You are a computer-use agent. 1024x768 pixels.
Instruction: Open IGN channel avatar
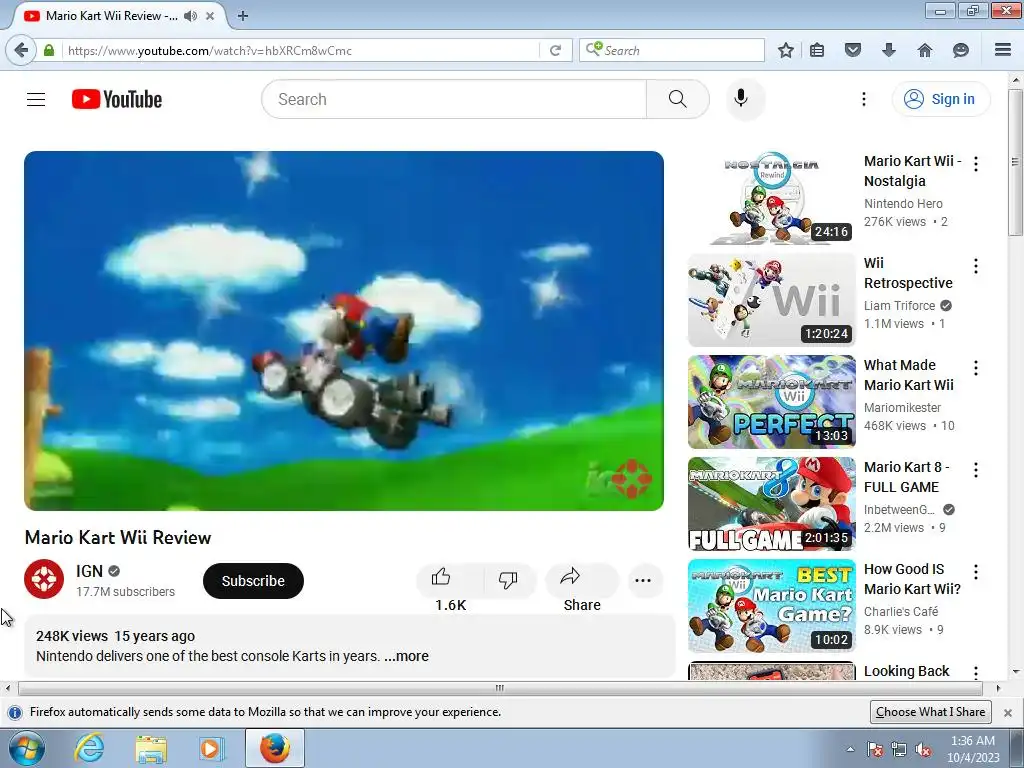click(44, 579)
